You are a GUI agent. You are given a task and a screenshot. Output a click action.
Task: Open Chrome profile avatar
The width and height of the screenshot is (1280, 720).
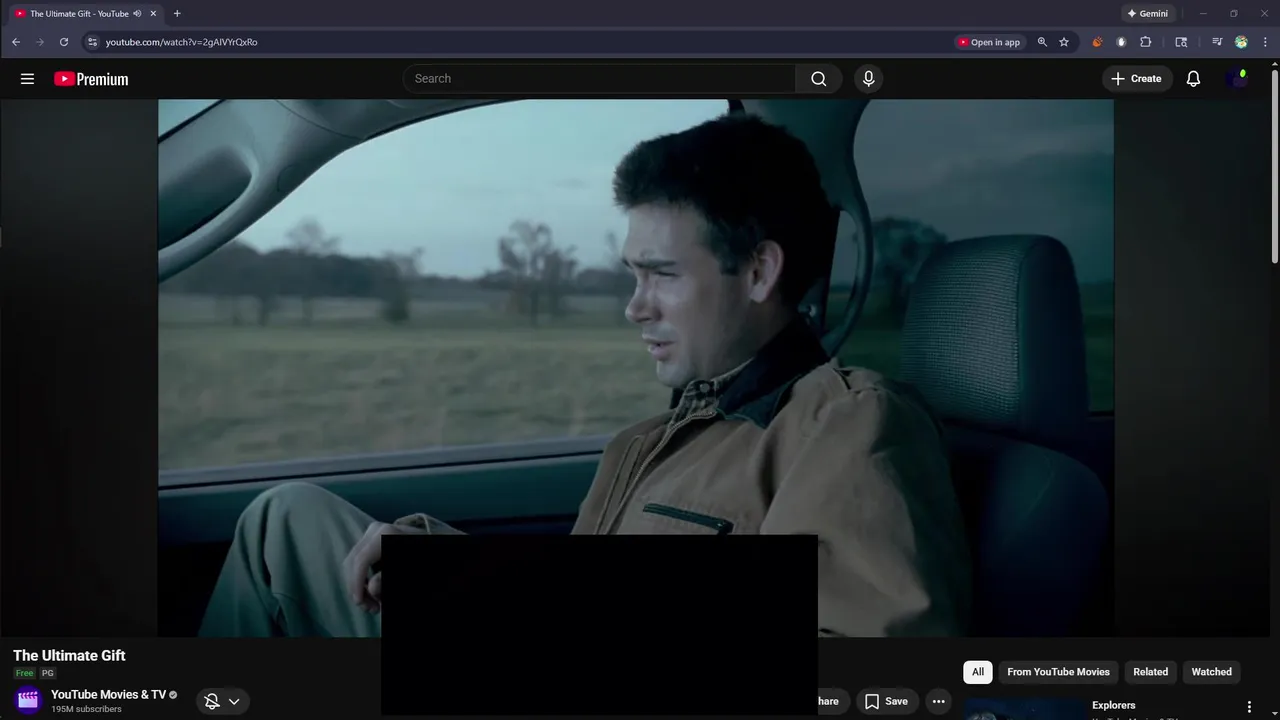click(x=1241, y=42)
